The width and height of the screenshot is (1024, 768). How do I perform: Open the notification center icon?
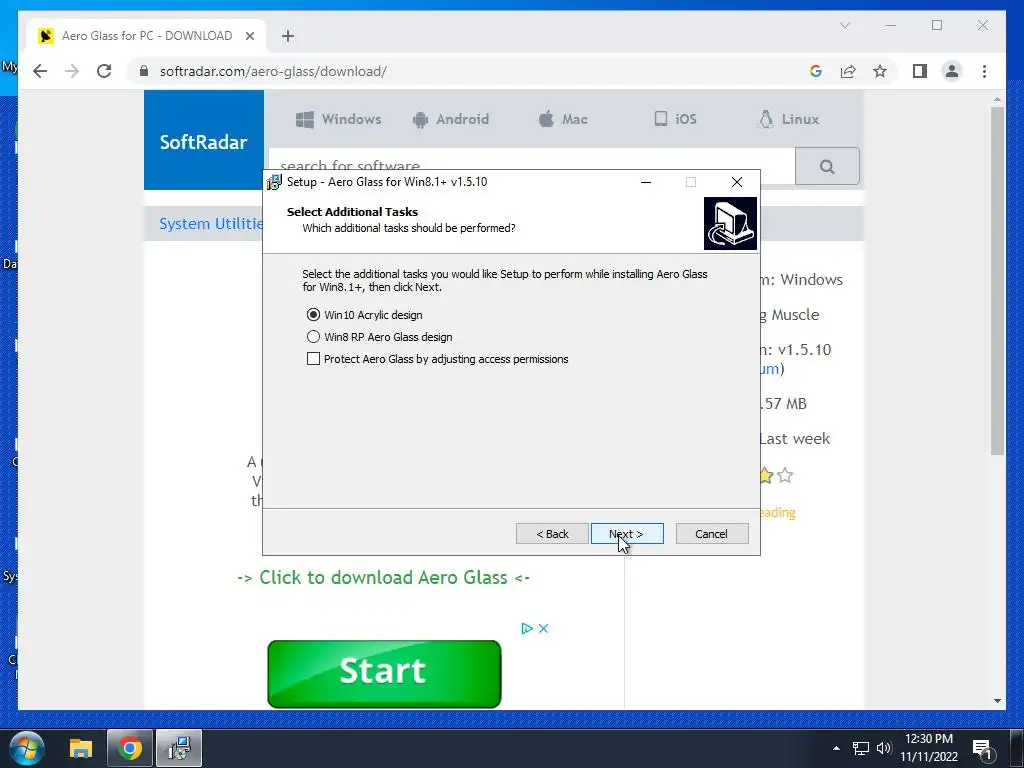(982, 748)
